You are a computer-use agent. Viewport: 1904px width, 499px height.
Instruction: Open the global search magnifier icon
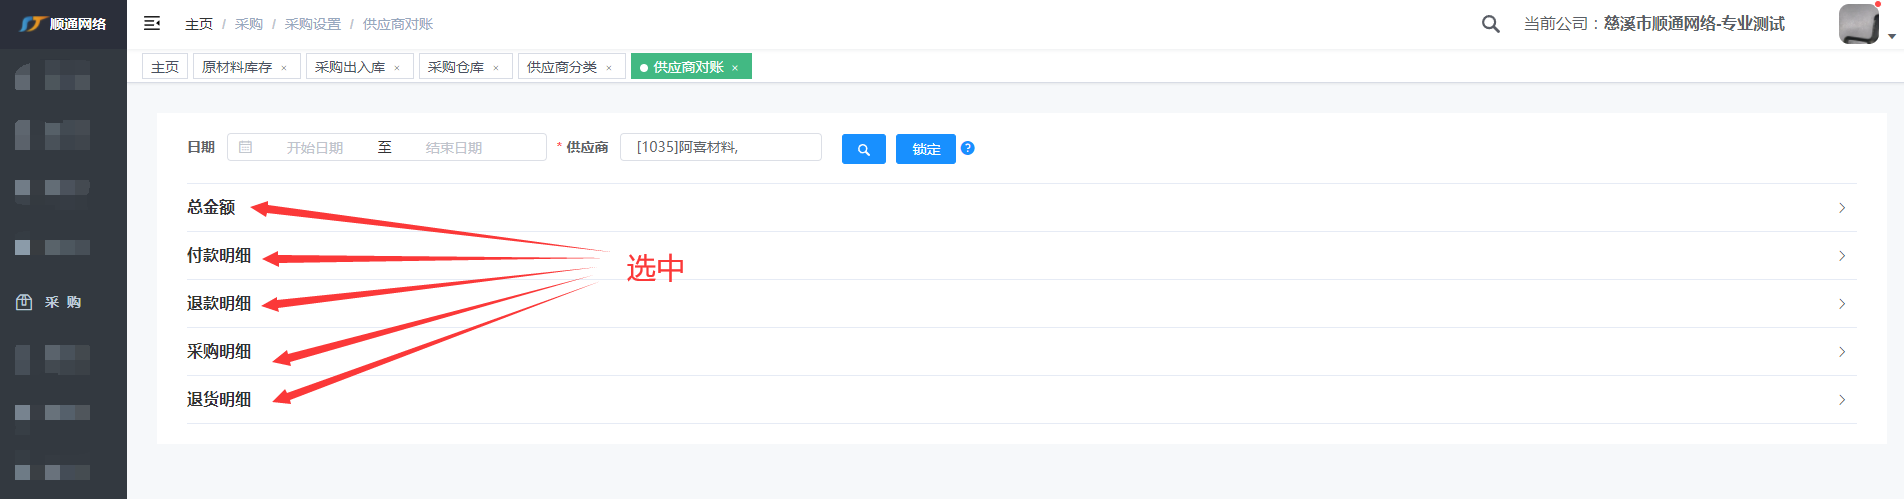coord(1490,24)
